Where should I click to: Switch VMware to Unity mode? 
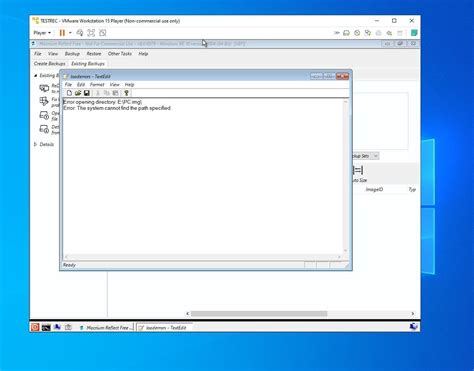103,33
